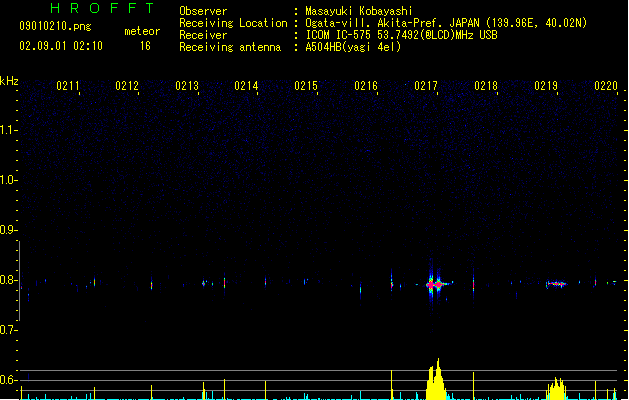Image resolution: width=629 pixels, height=400 pixels.
Task: Click observer name Masayuki Kobayashi
Action: 359,11
